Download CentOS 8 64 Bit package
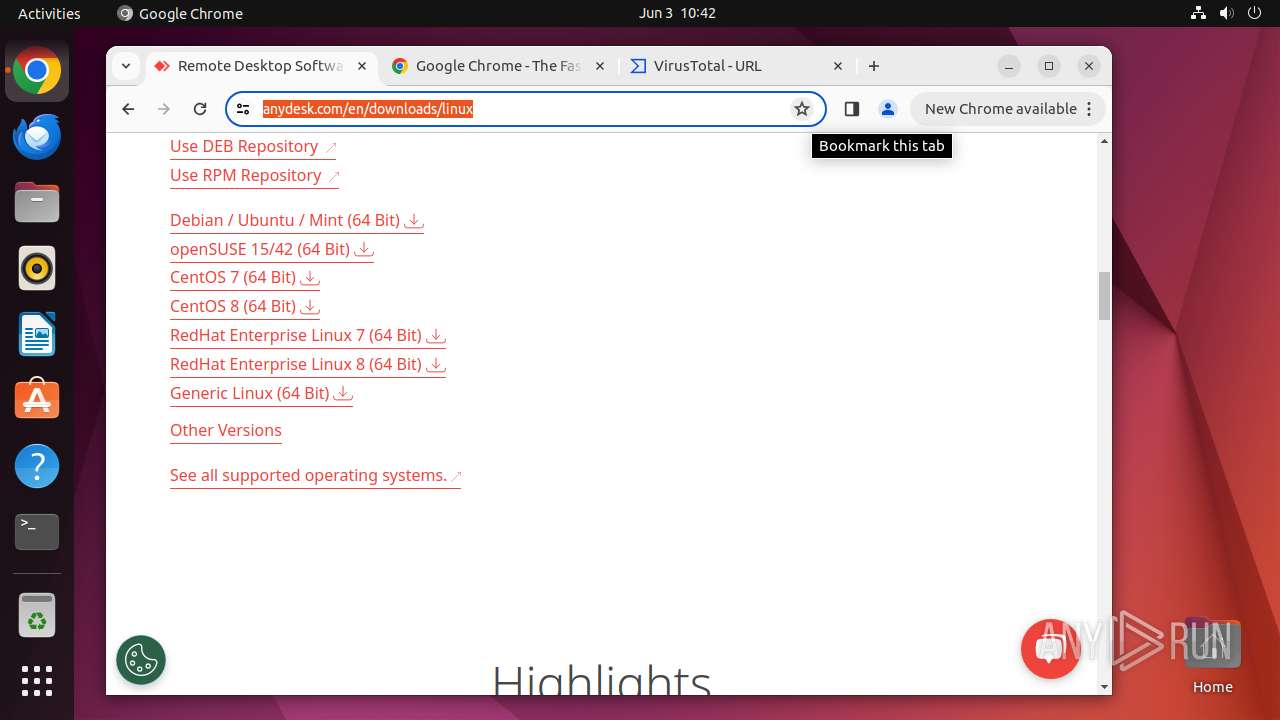 click(x=245, y=307)
